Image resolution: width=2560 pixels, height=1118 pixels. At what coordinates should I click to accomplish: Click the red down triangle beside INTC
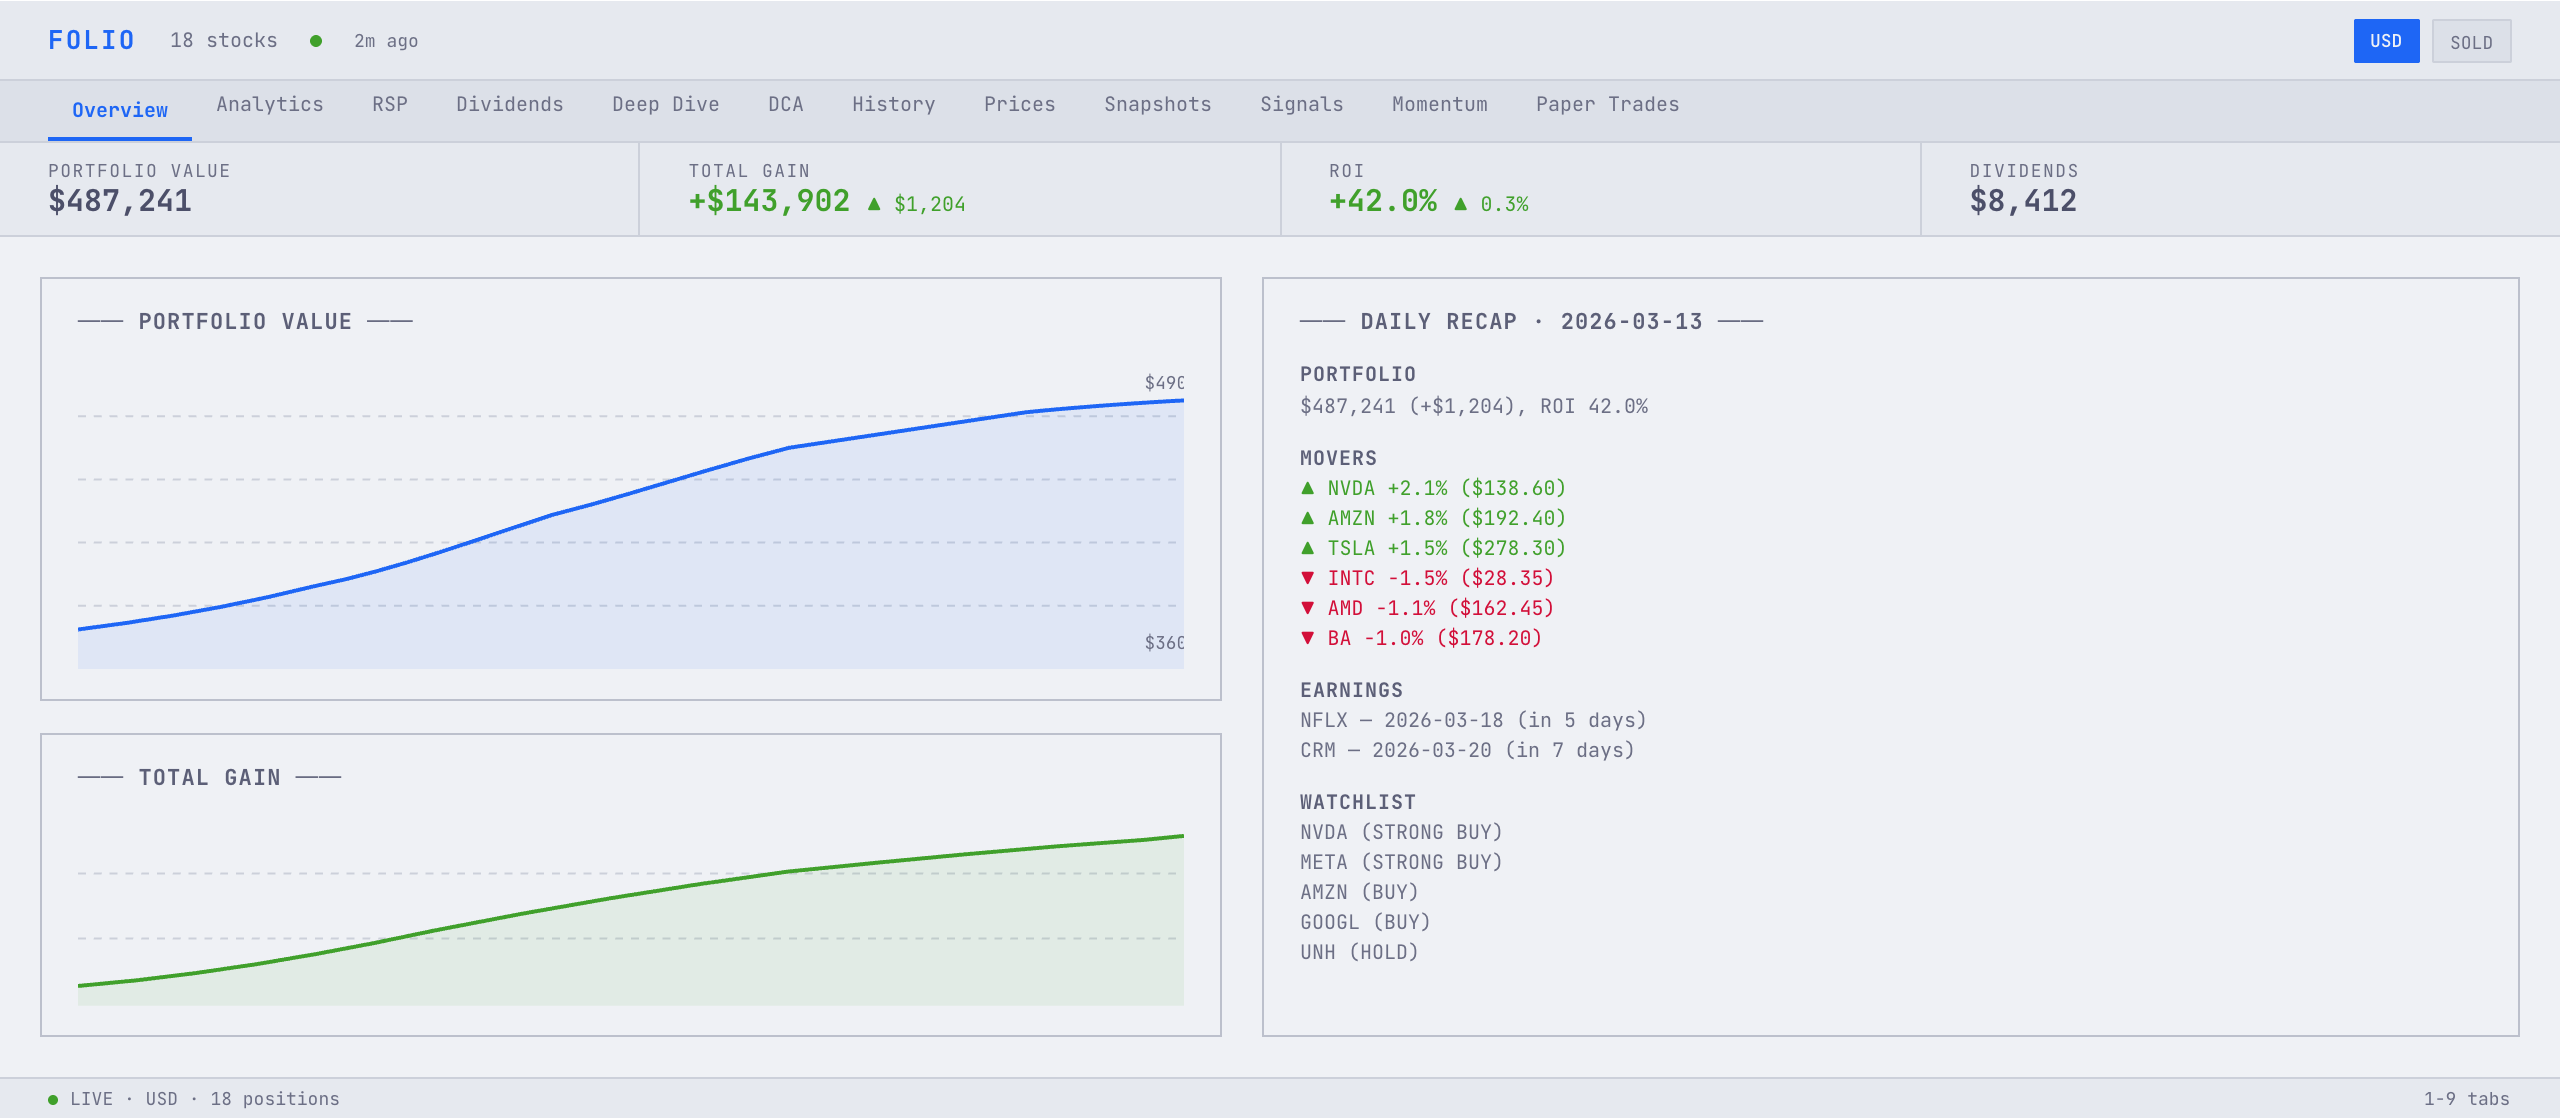click(x=1309, y=578)
